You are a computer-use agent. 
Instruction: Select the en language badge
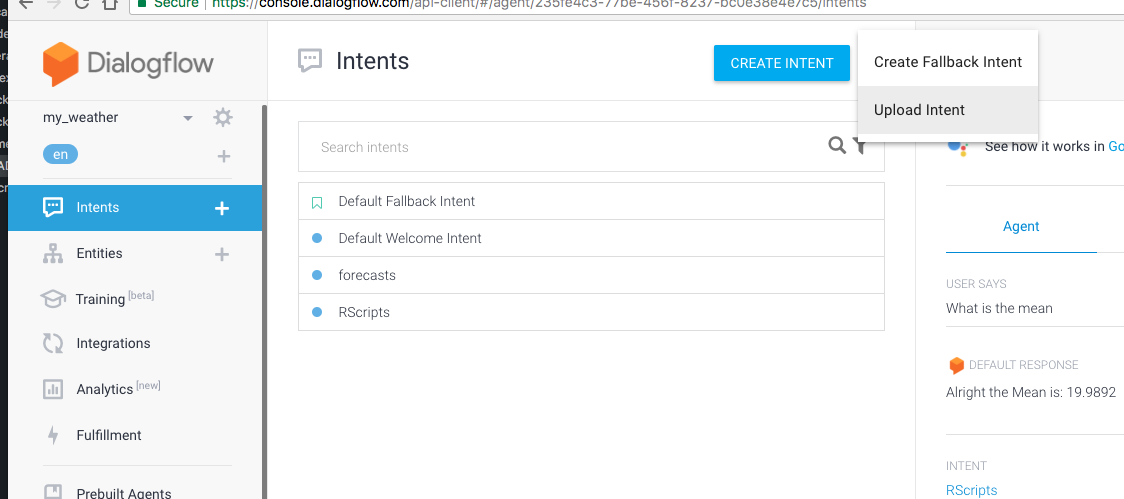[61, 154]
